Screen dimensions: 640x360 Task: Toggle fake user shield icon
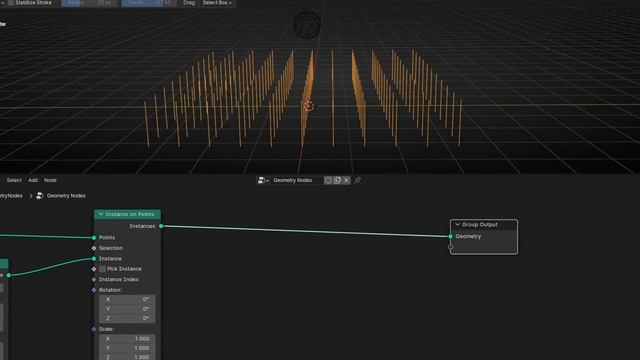(x=328, y=180)
